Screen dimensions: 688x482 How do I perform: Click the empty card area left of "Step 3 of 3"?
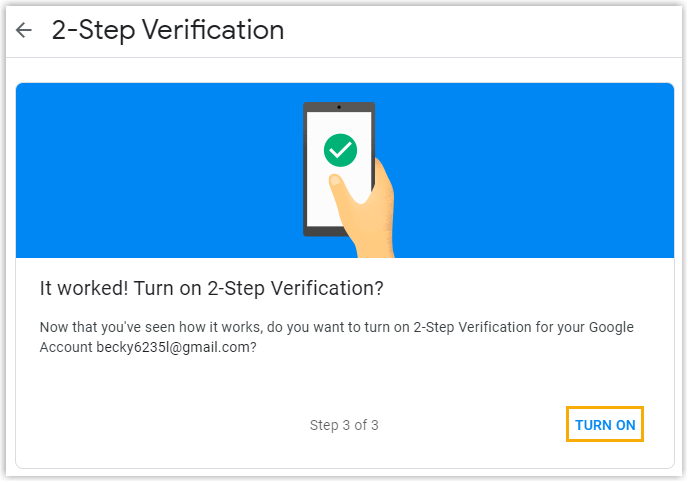tap(150, 425)
